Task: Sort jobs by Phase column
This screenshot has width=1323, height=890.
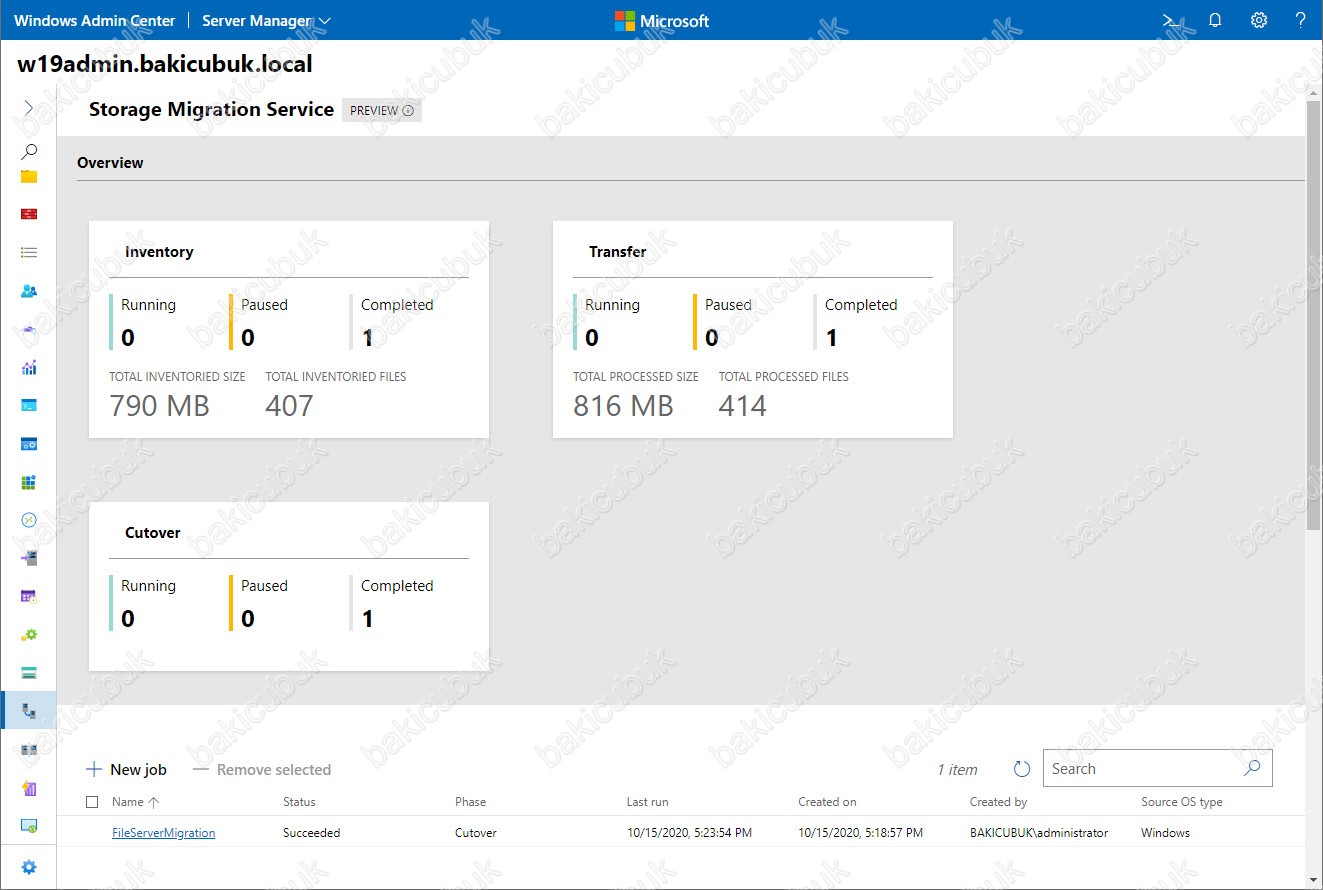Action: pos(470,801)
